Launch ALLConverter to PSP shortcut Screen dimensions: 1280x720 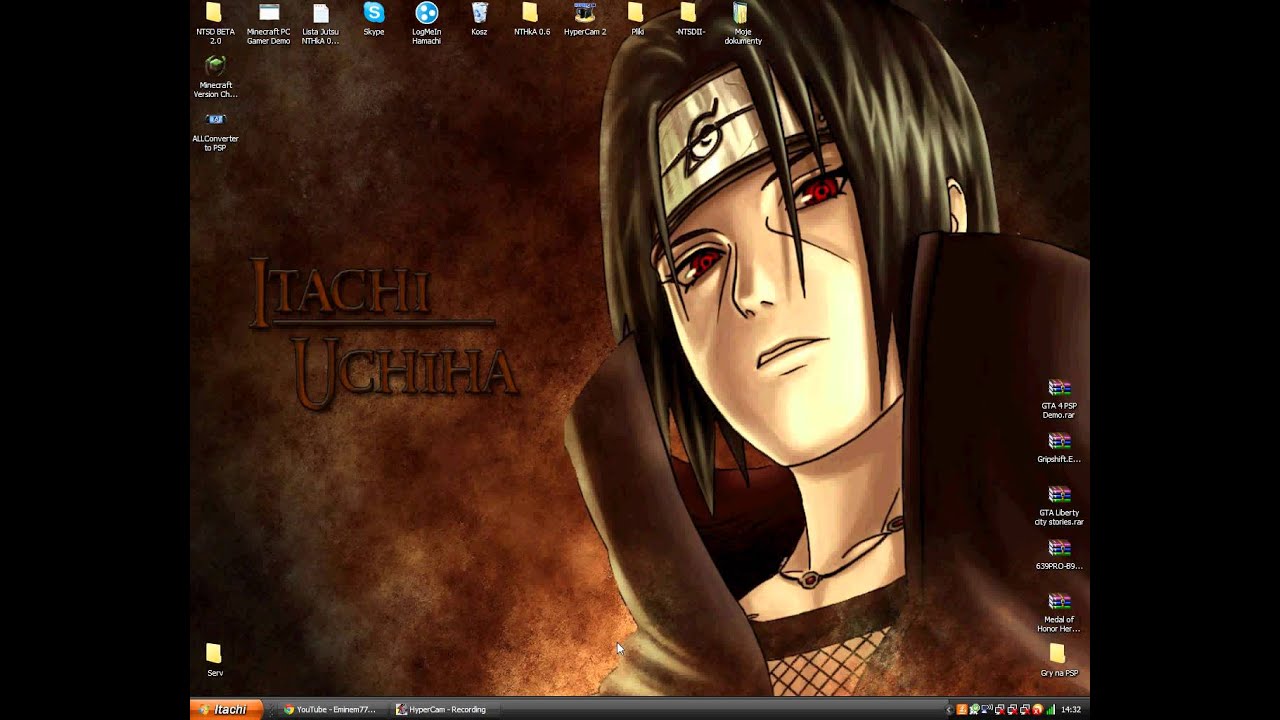pos(215,131)
